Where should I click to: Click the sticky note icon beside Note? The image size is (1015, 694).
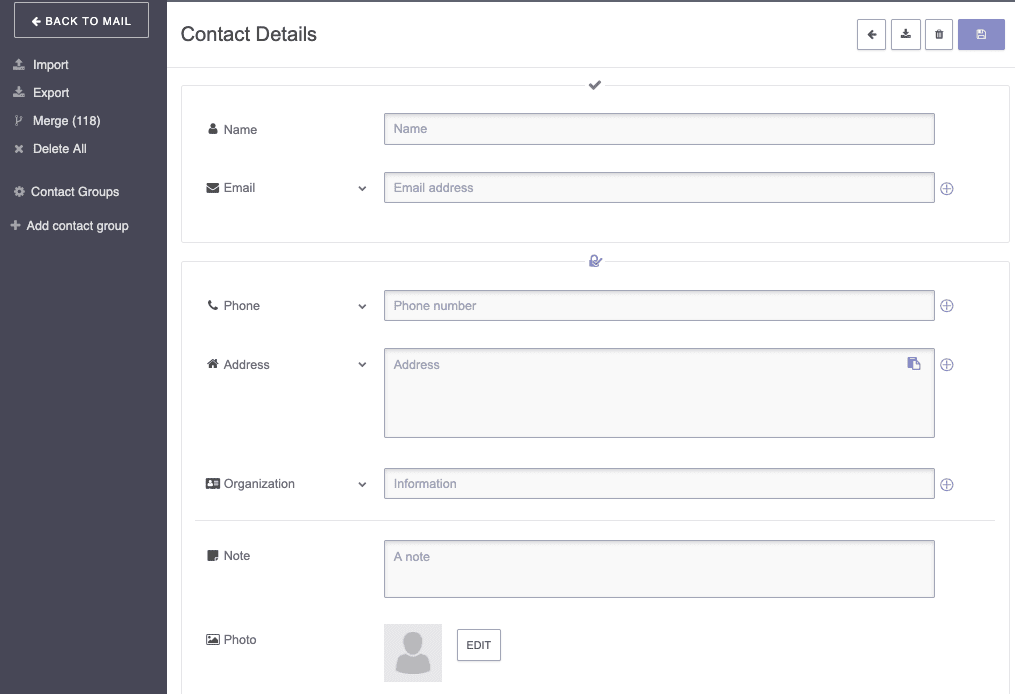click(212, 555)
